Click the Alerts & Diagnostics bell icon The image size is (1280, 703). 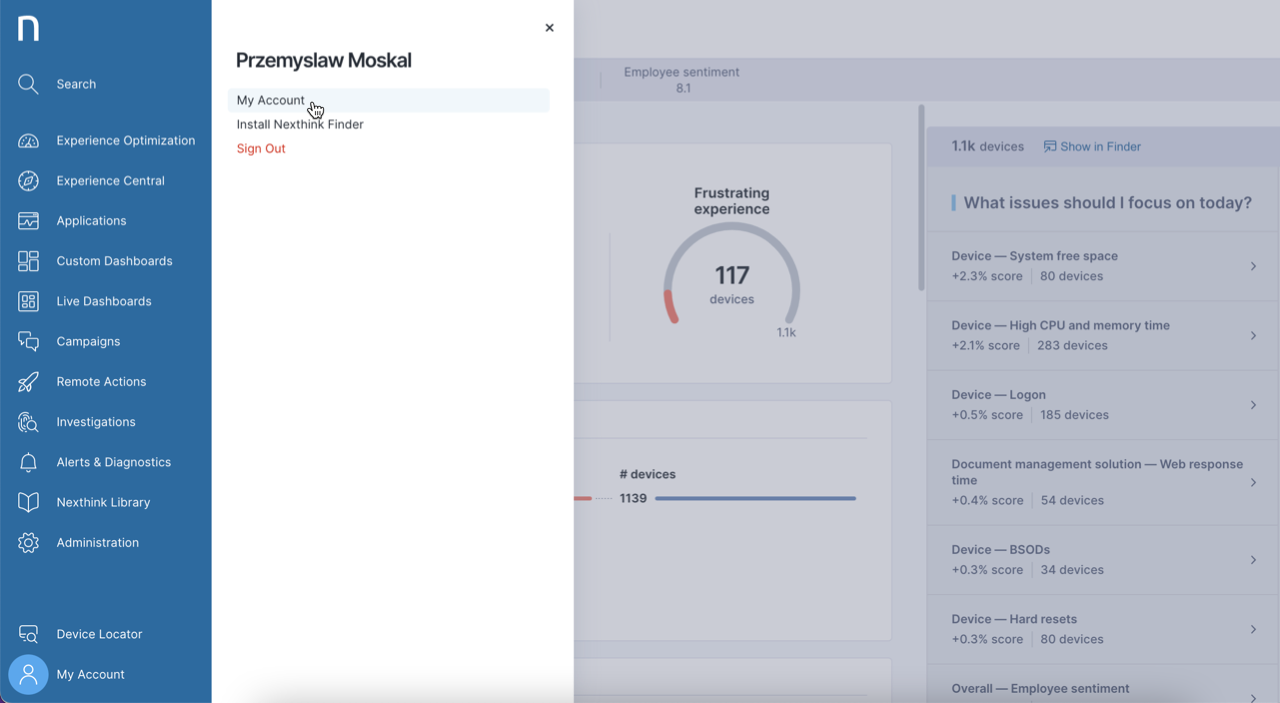tap(28, 462)
